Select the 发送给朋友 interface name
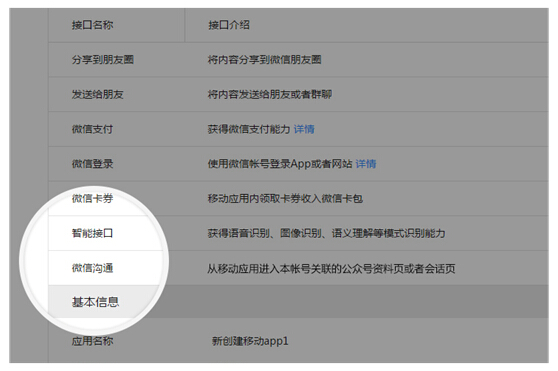The width and height of the screenshot is (558, 371). [x=98, y=94]
